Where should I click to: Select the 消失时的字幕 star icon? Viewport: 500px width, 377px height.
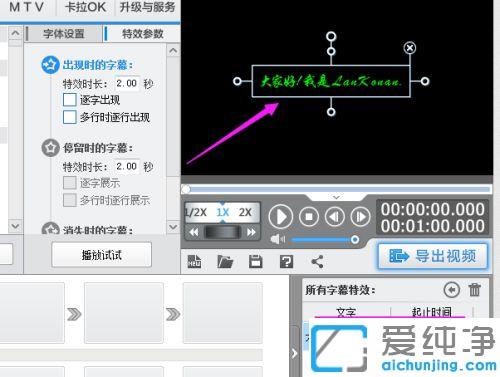(50, 228)
